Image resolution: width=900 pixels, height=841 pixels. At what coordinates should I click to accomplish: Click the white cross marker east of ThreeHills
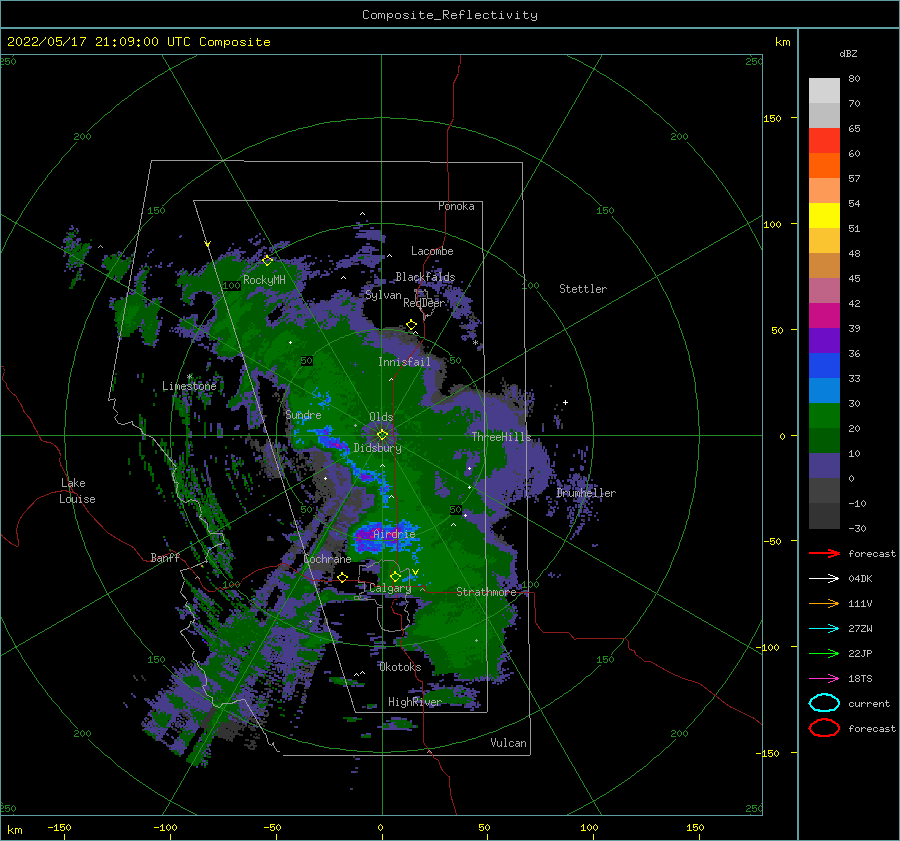565,402
